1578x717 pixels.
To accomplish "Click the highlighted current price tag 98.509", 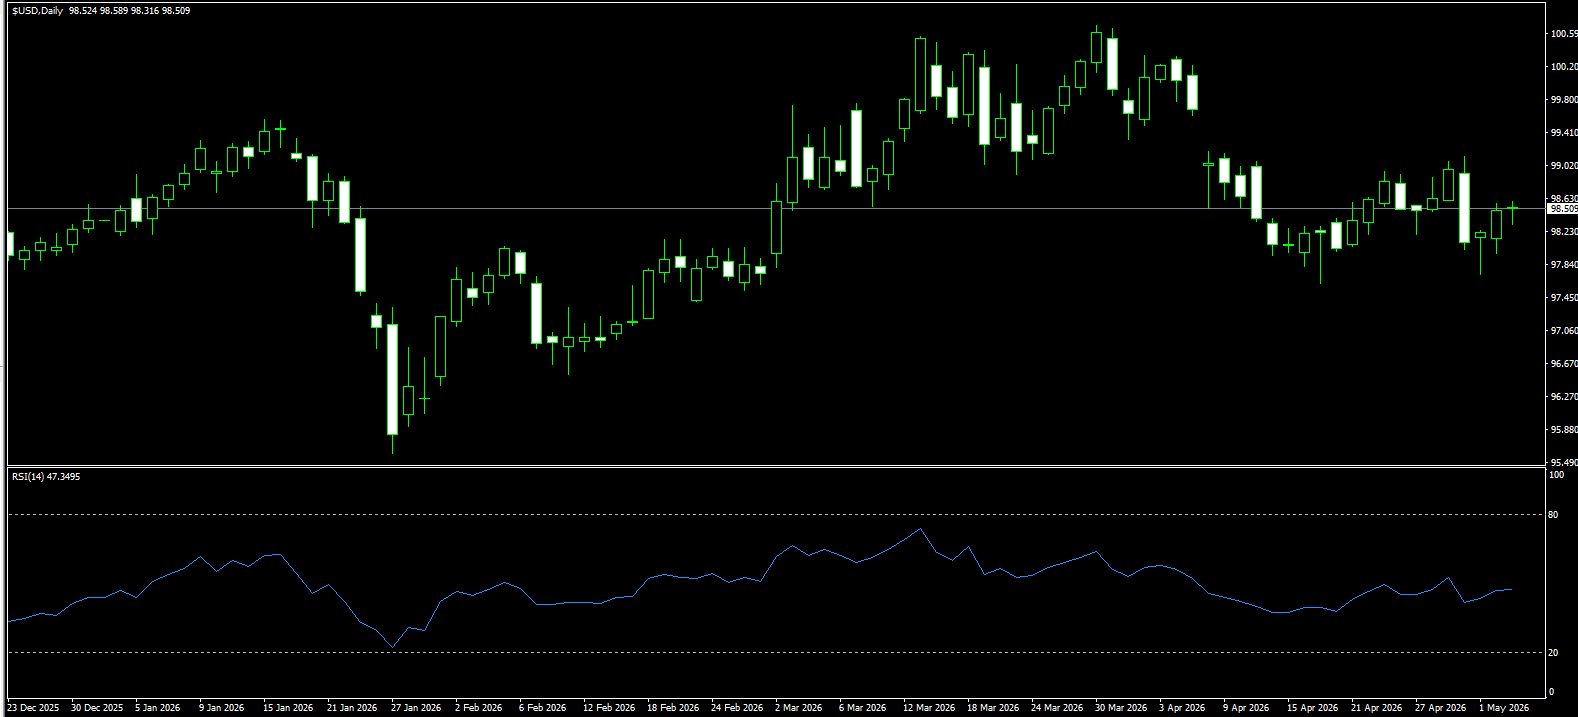I will 1562,209.
